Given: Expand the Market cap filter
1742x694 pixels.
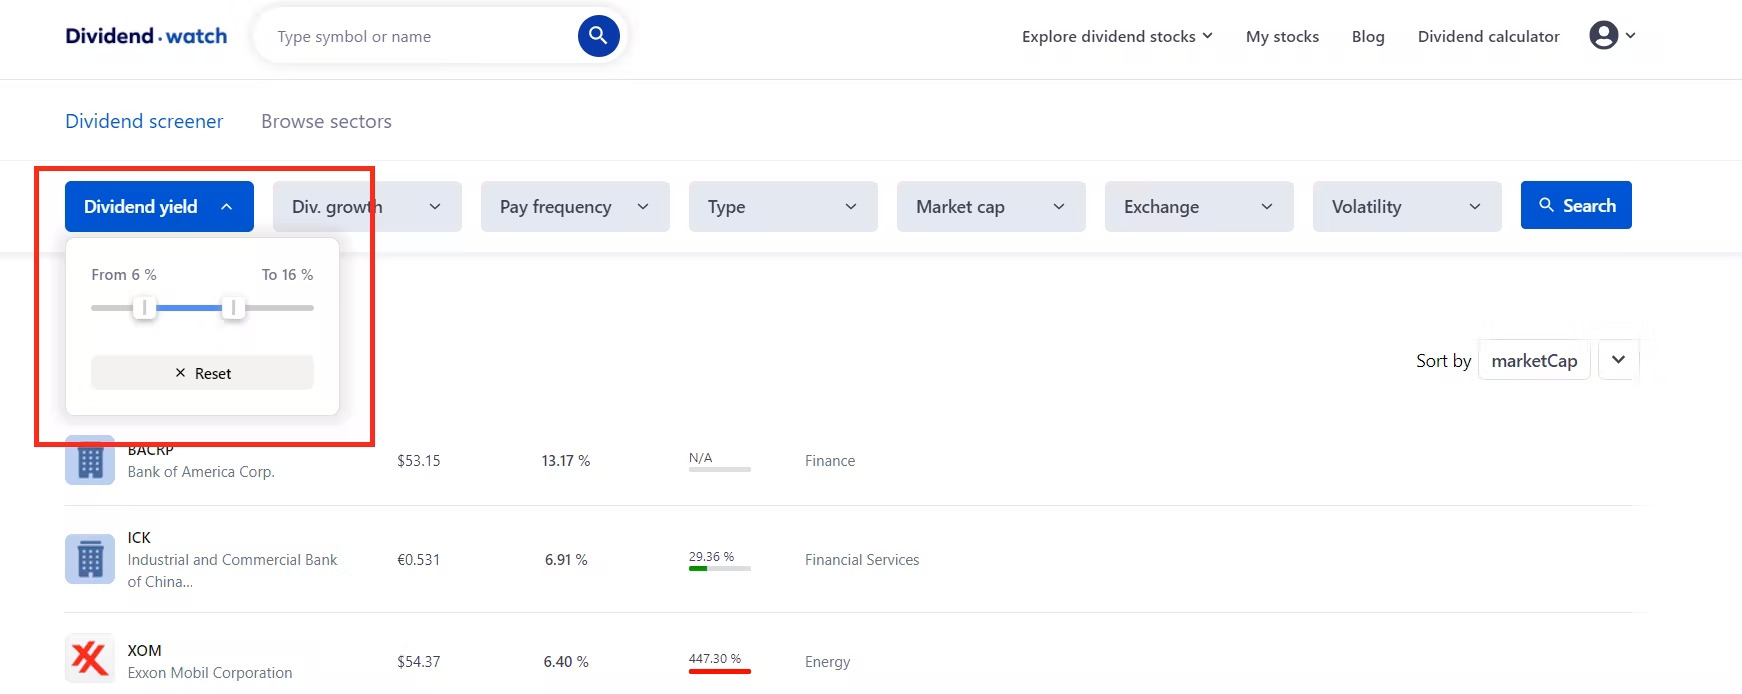Looking at the screenshot, I should click(x=991, y=207).
